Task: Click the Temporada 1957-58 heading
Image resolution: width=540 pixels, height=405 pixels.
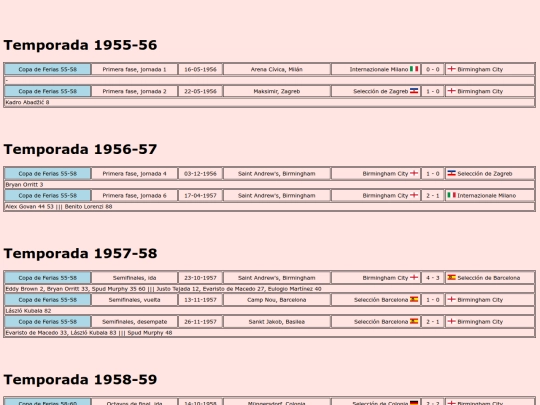Action: pos(80,253)
